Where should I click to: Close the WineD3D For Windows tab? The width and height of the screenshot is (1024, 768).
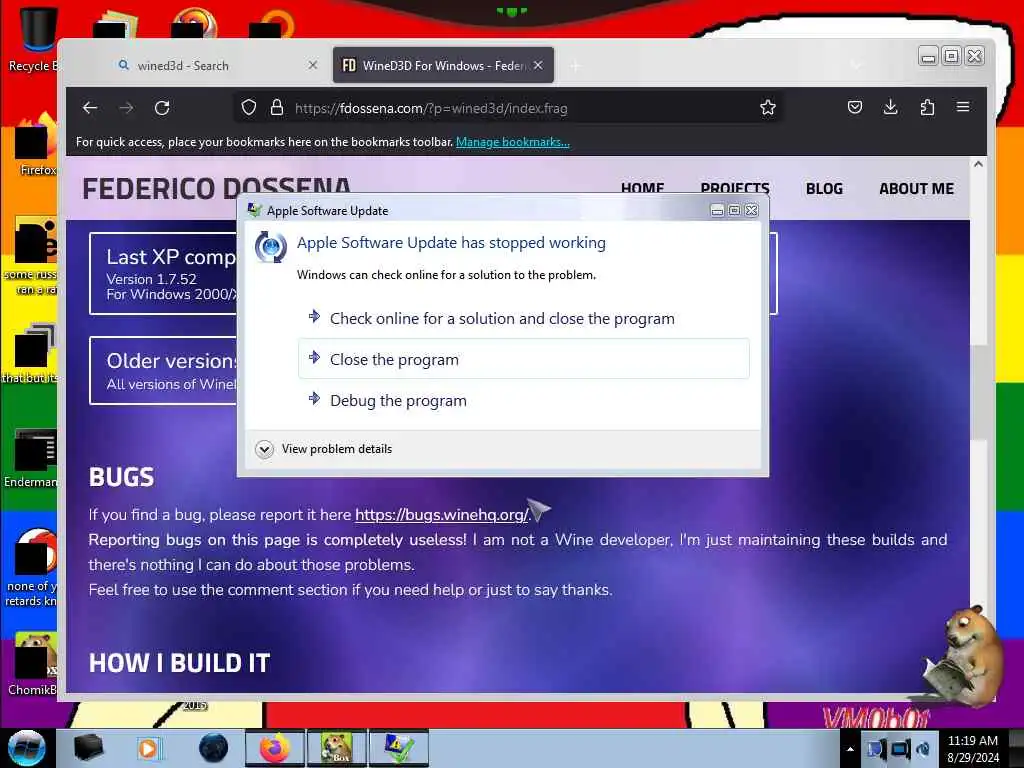click(537, 65)
